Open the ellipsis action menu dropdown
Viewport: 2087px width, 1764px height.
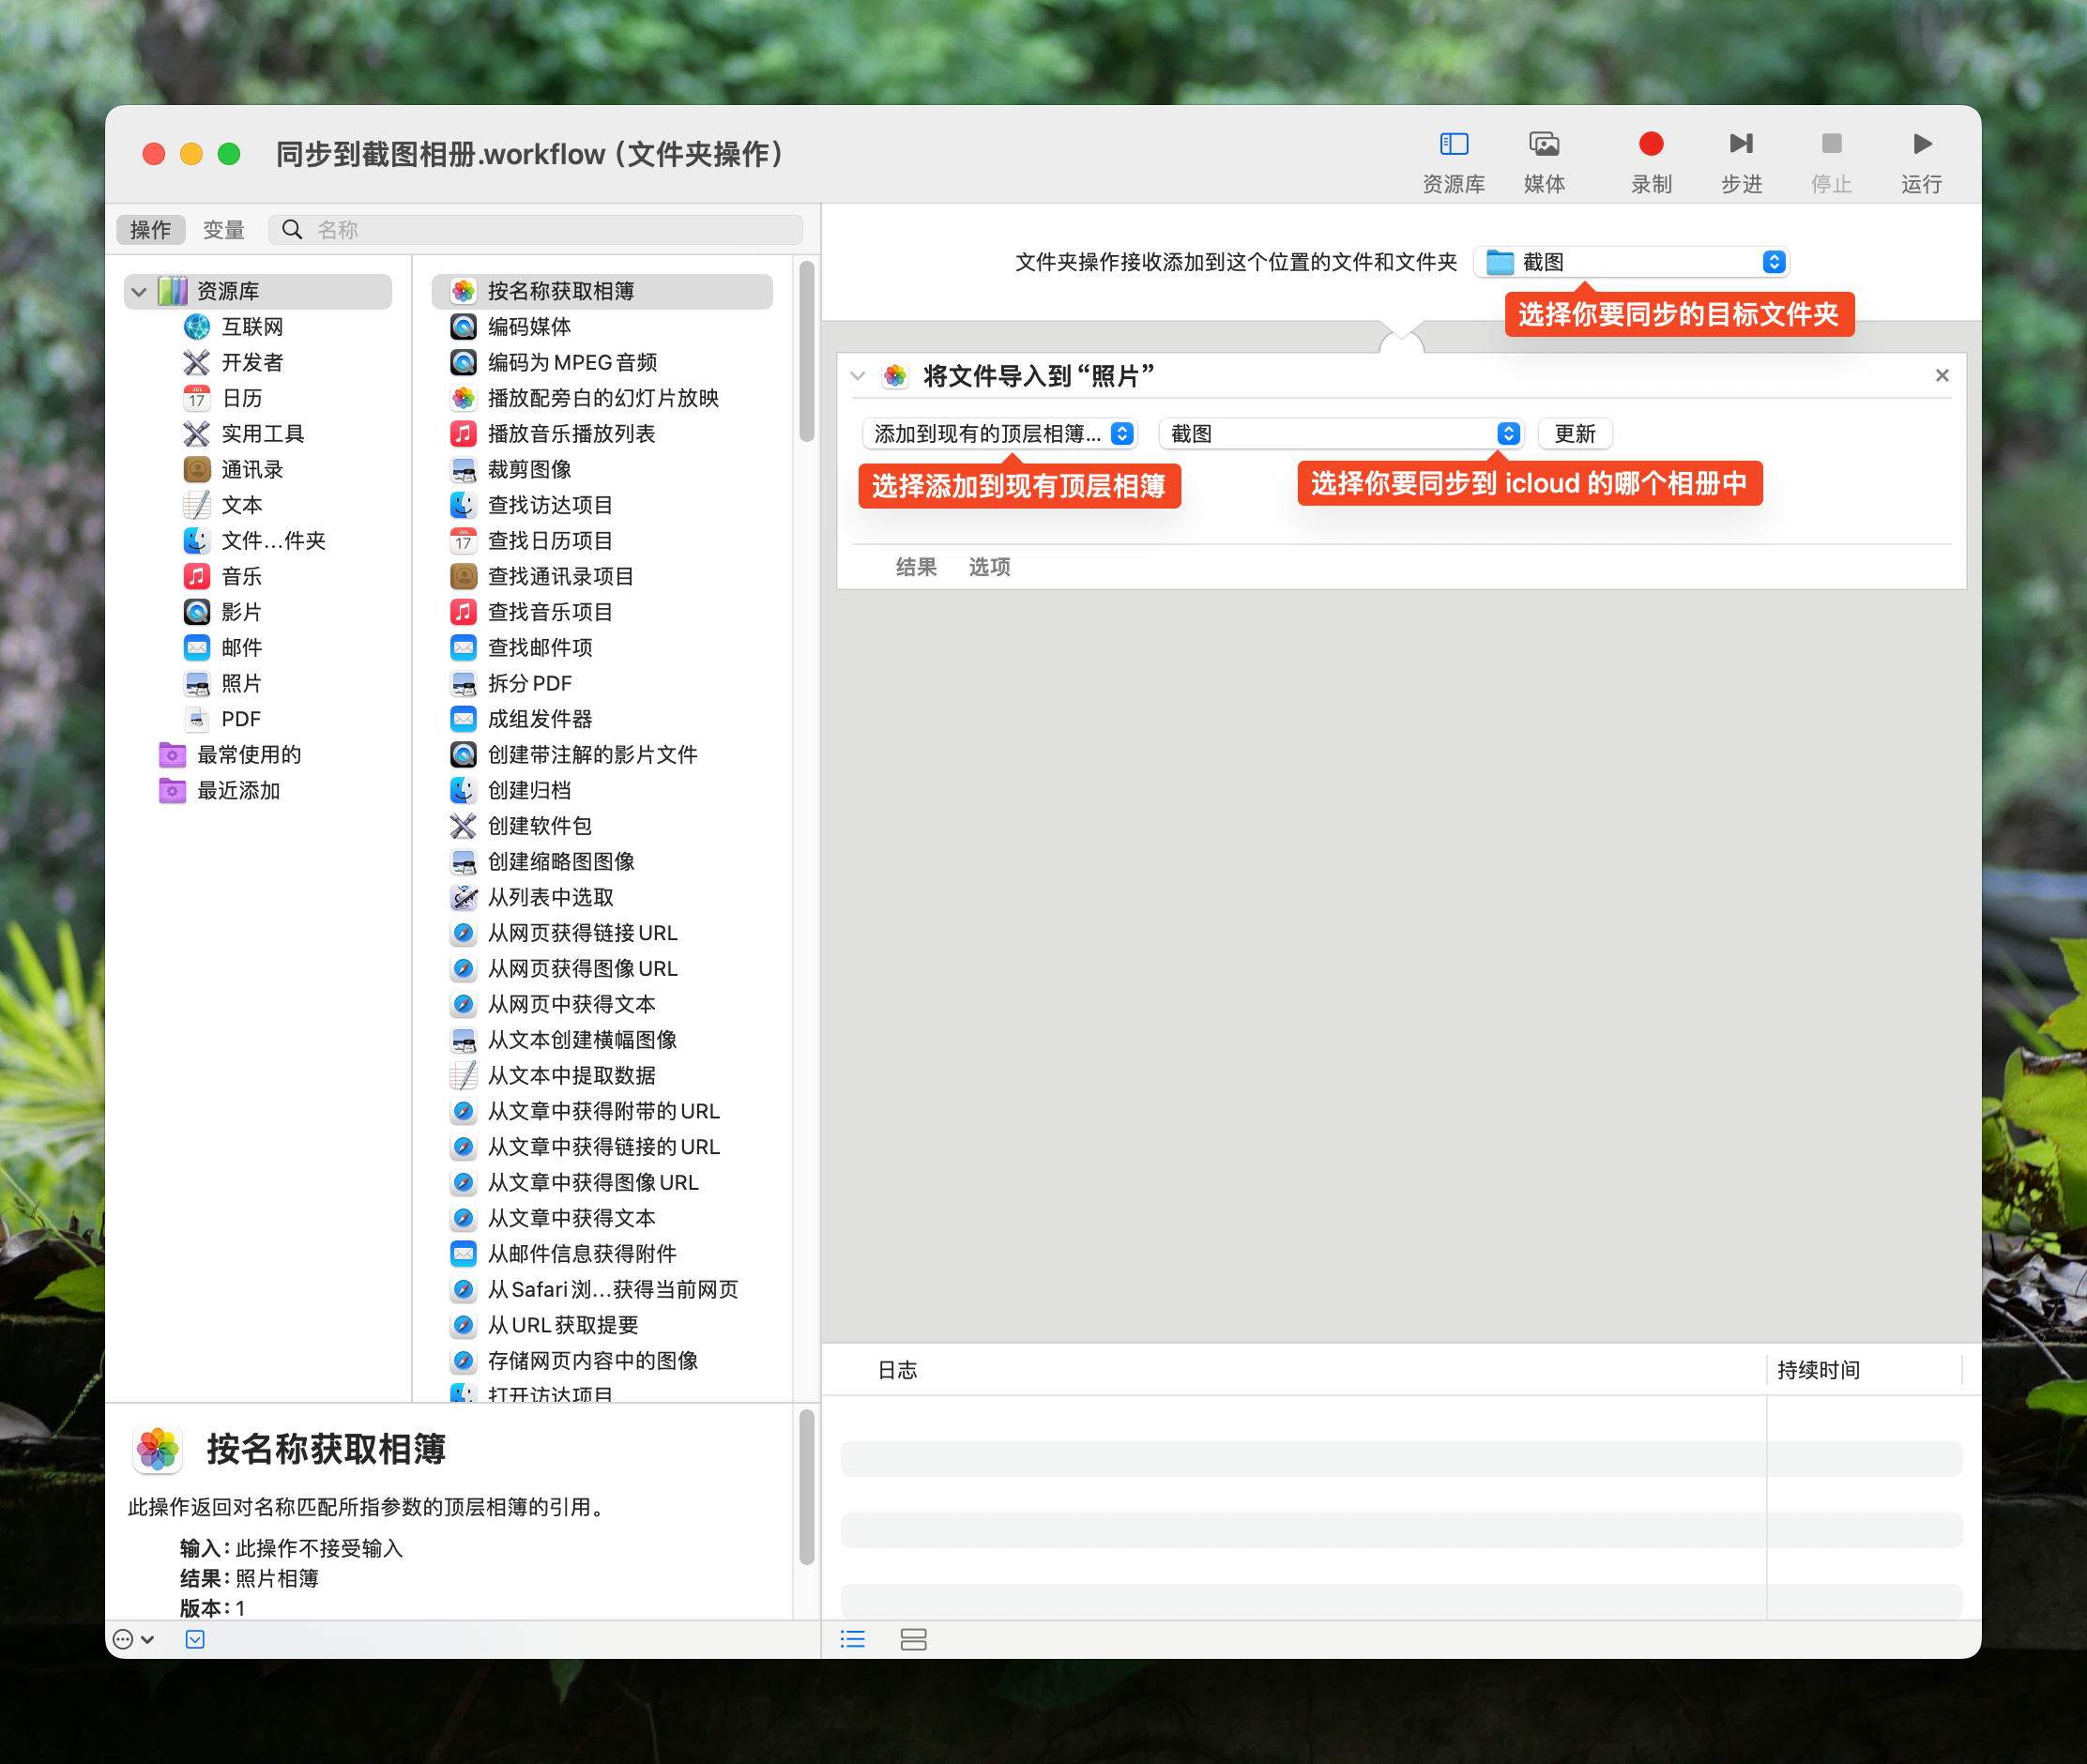coord(134,1640)
